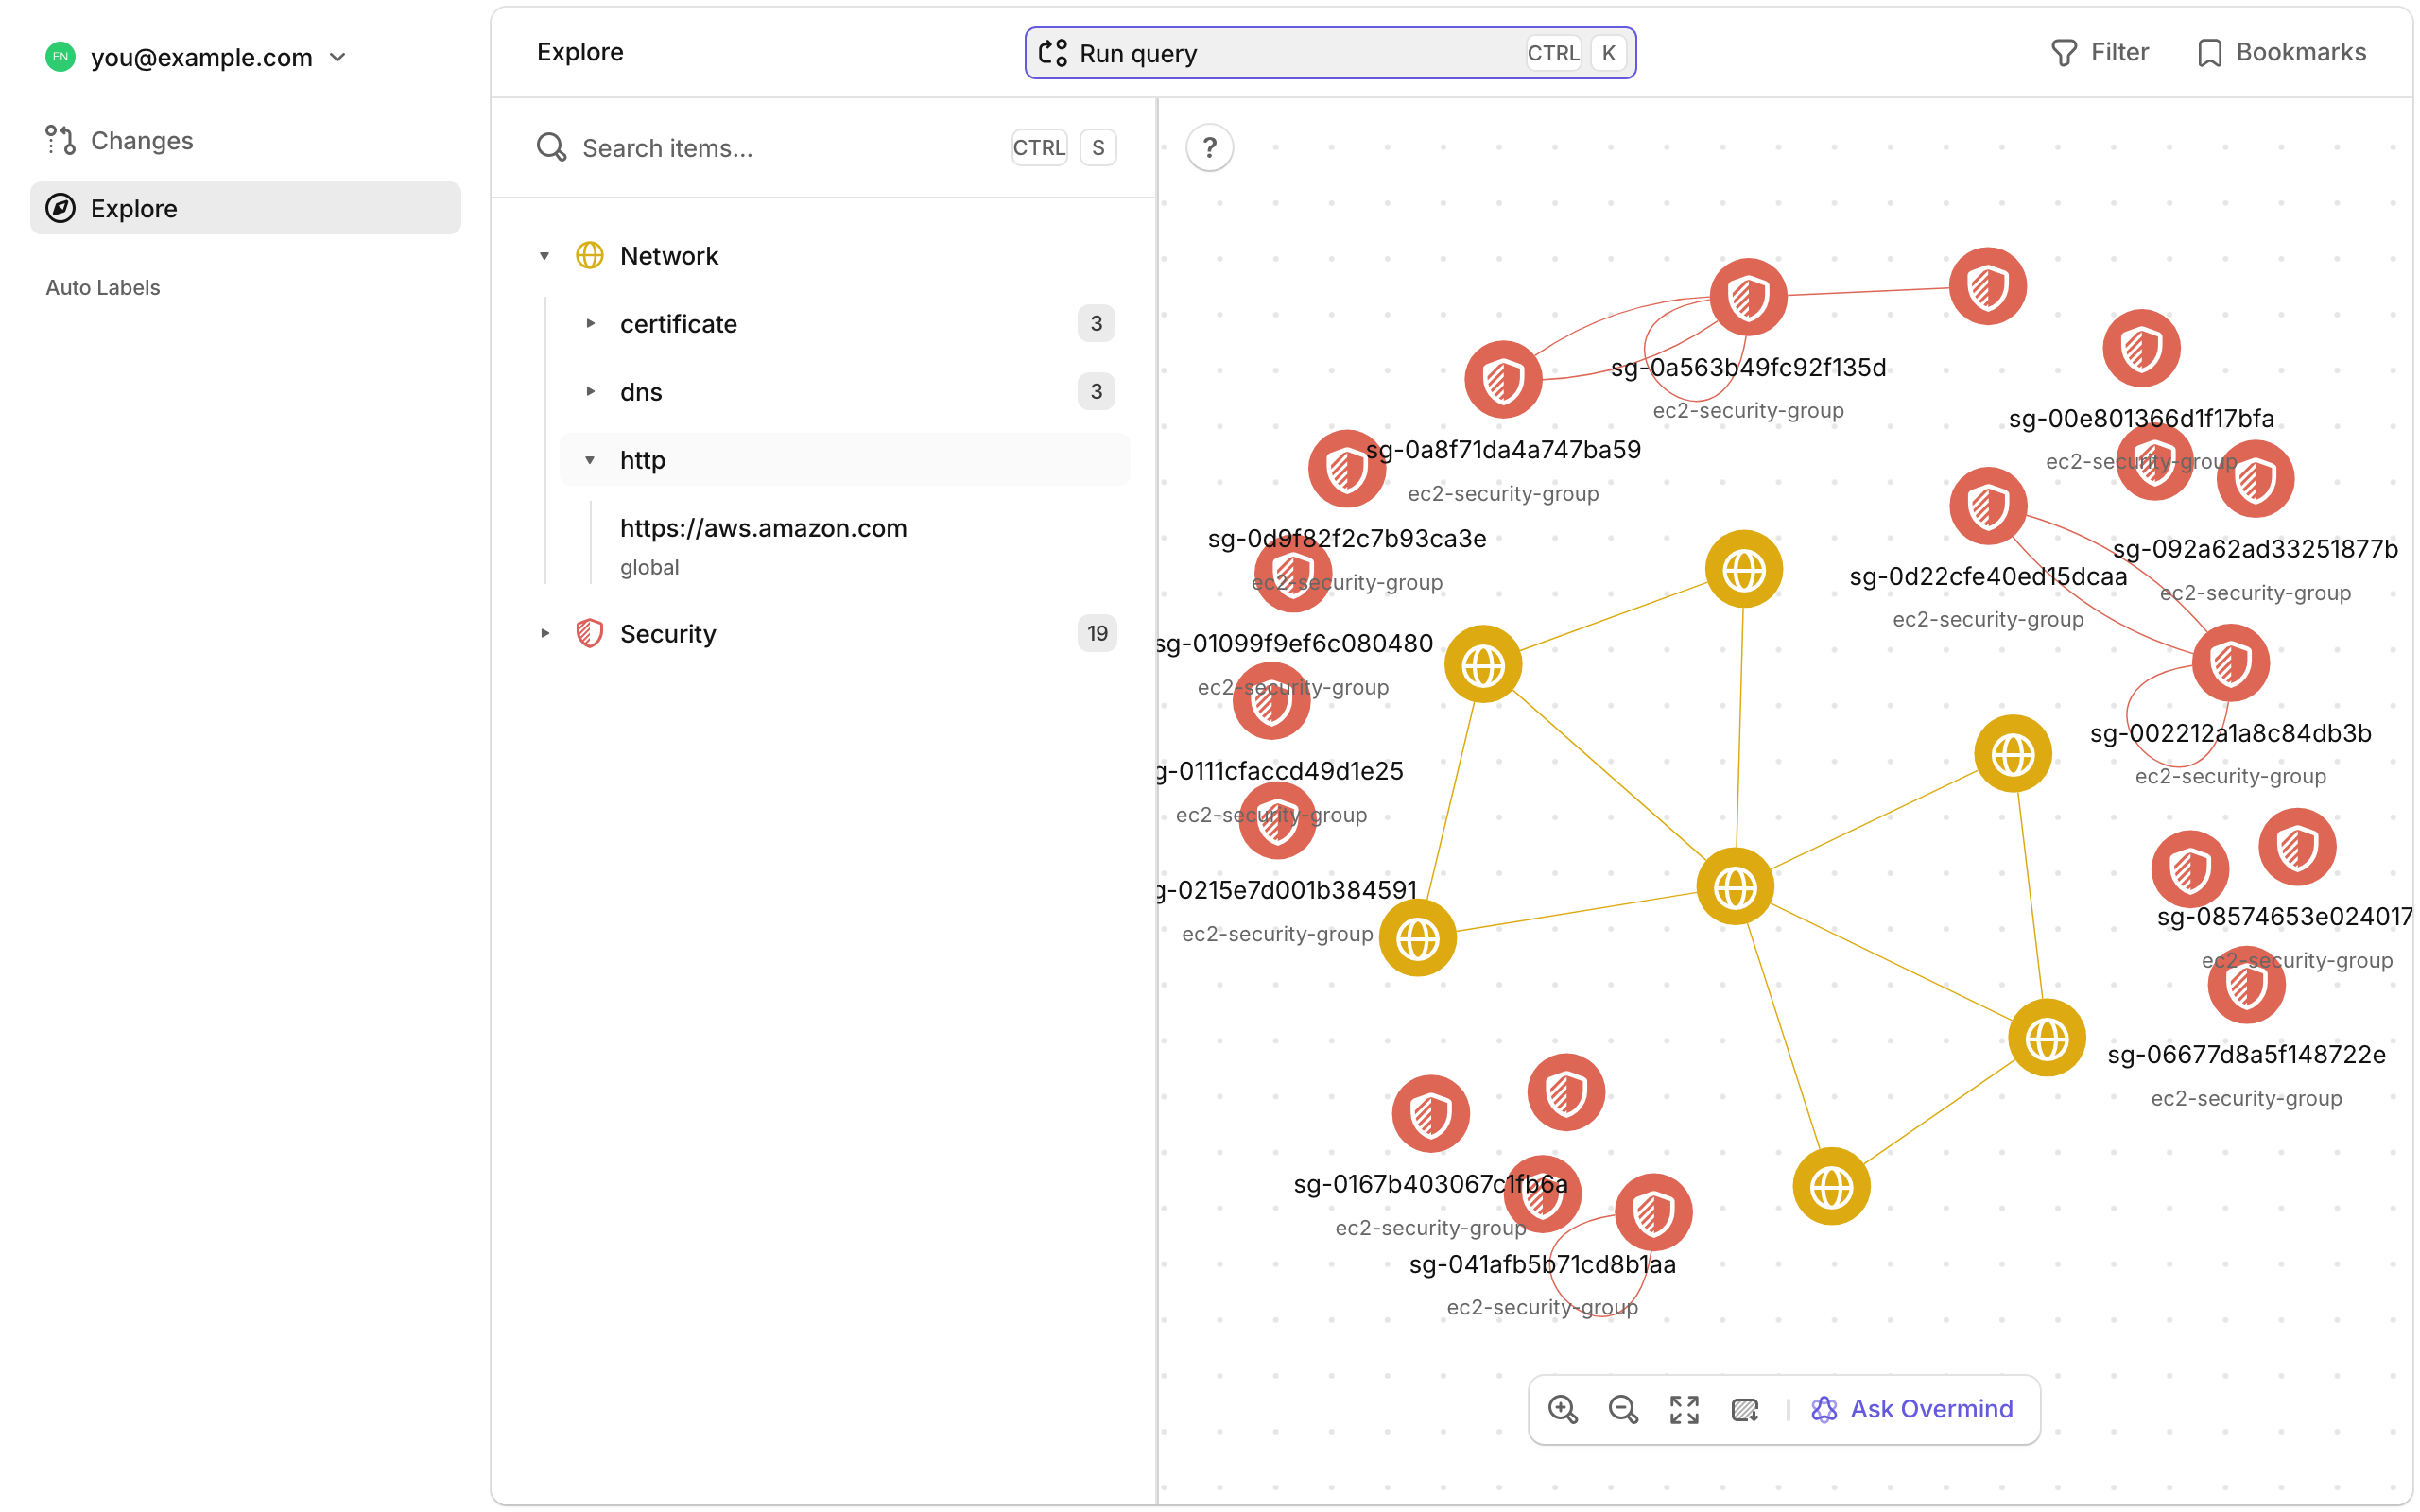Viewport: 2420px width, 1512px height.
Task: Open the graph help question mark
Action: pos(1209,148)
